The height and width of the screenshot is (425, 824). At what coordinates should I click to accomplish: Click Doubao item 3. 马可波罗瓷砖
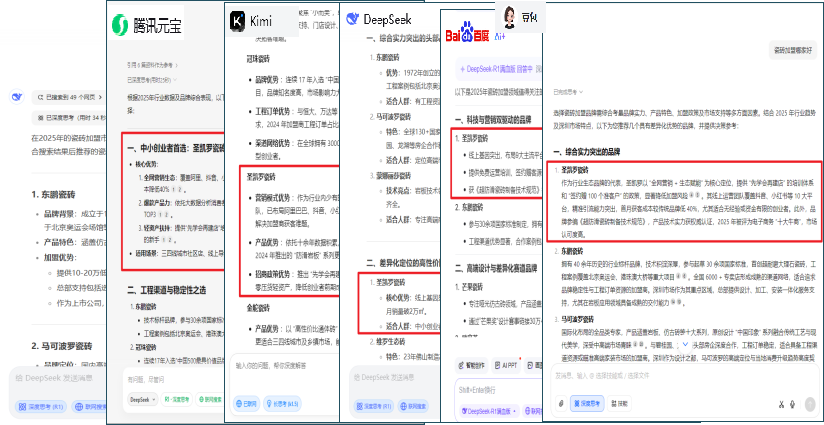tap(576, 319)
